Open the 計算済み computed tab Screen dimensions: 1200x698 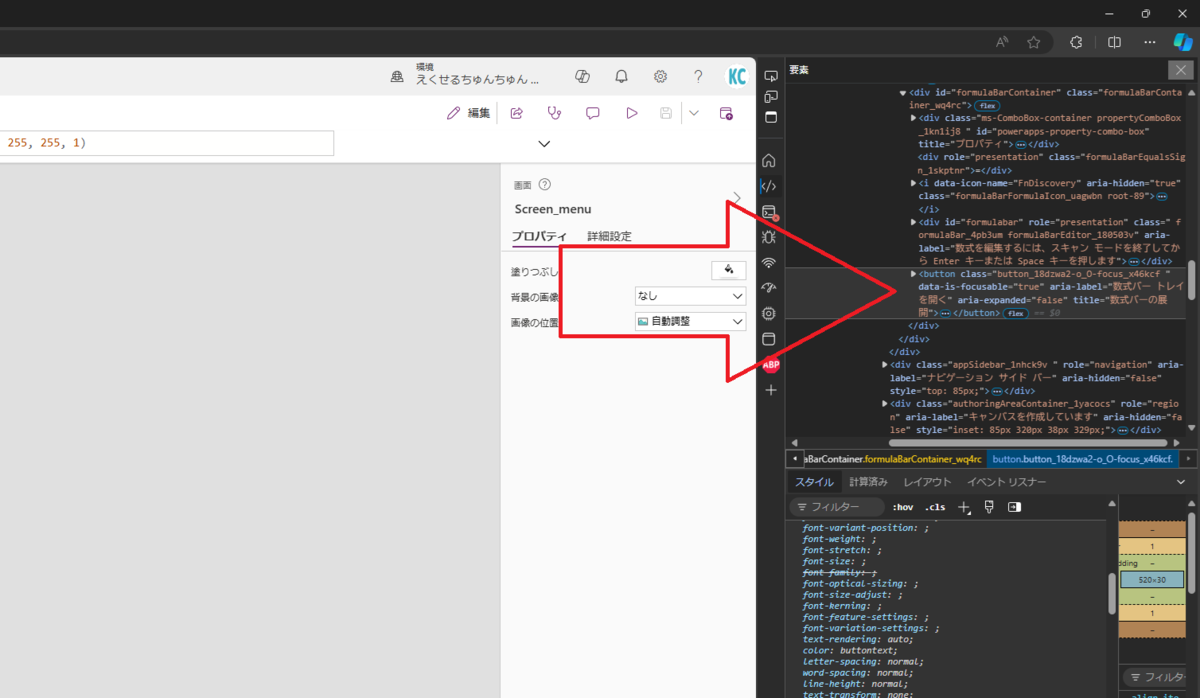pyautogui.click(x=868, y=482)
